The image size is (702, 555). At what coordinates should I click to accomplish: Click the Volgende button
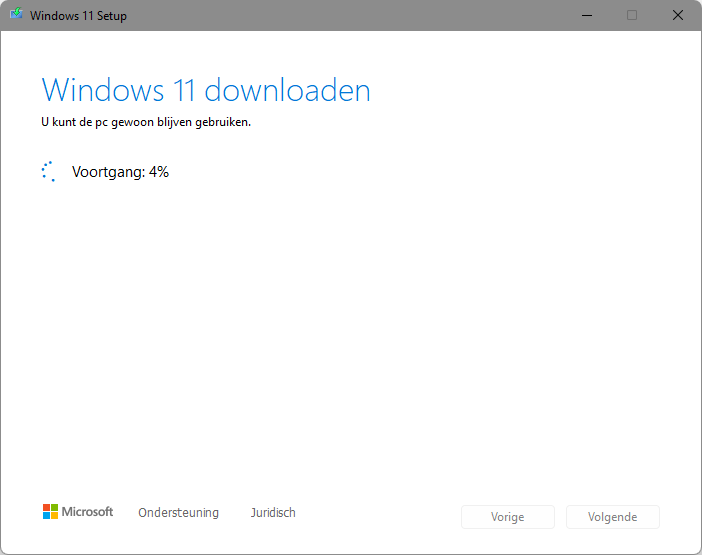(x=612, y=517)
